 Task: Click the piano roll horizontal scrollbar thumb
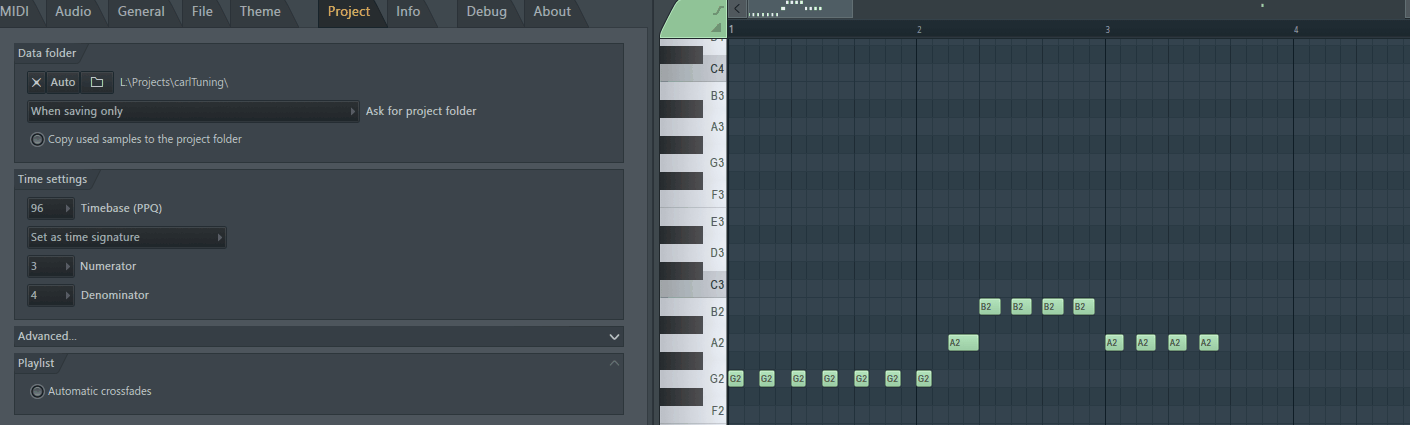click(x=798, y=9)
